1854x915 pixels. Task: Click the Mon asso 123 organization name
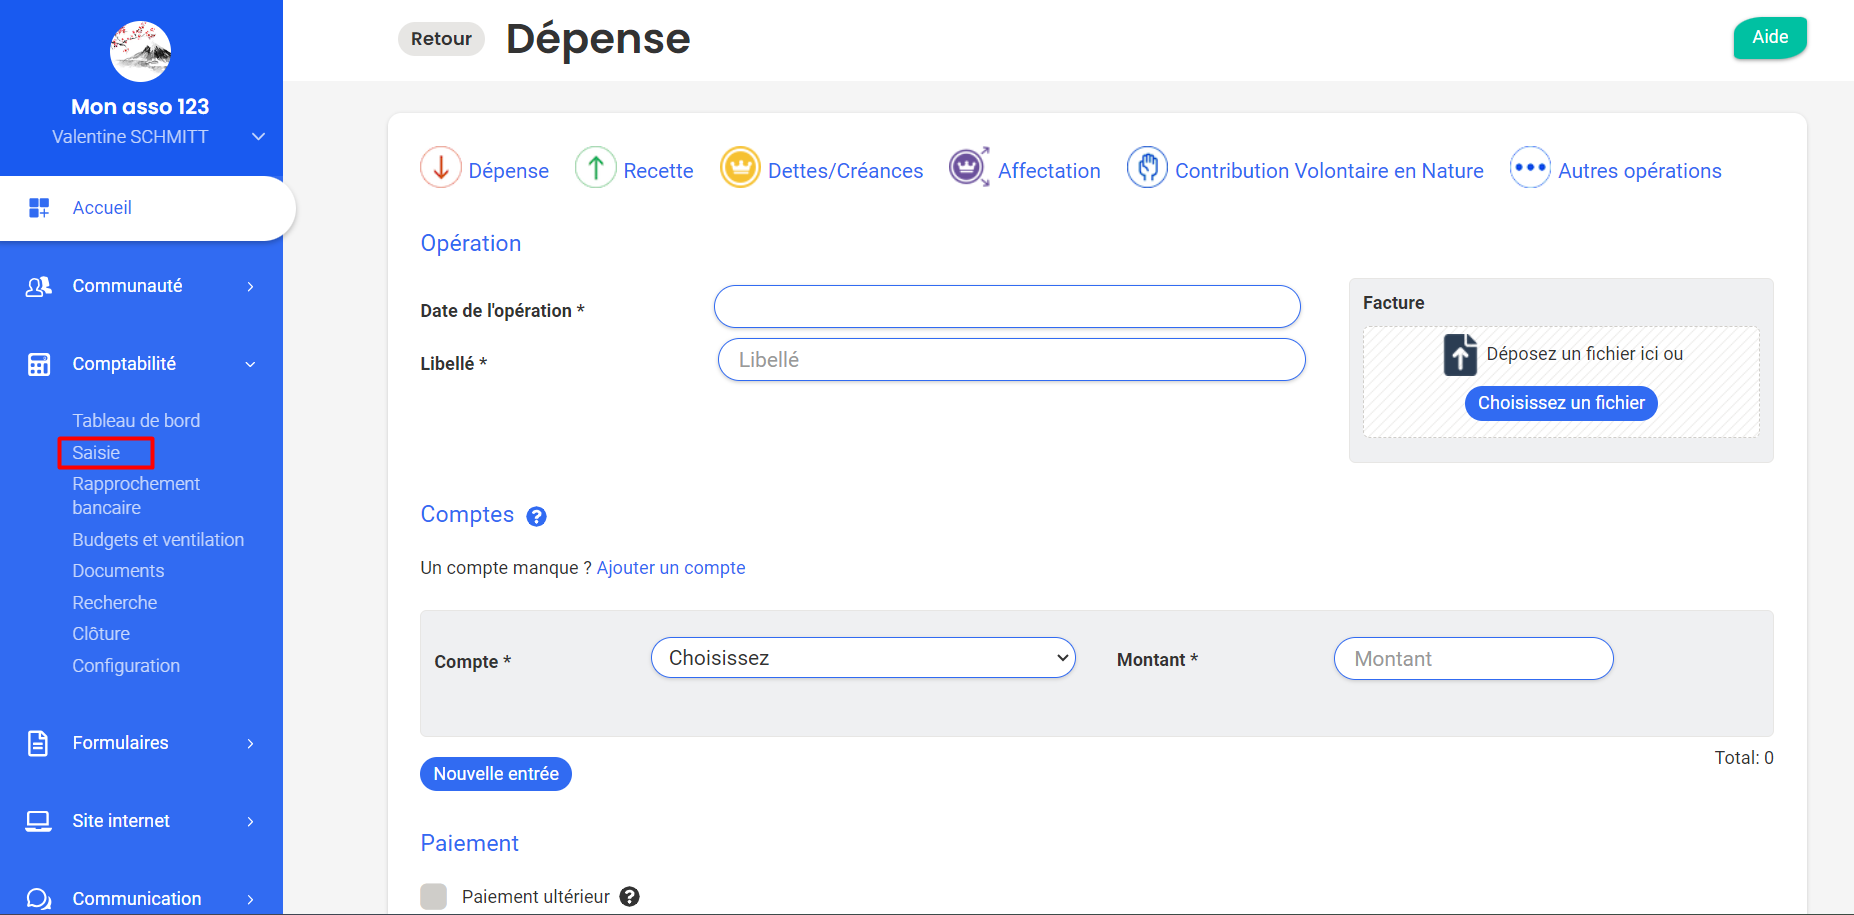[140, 106]
